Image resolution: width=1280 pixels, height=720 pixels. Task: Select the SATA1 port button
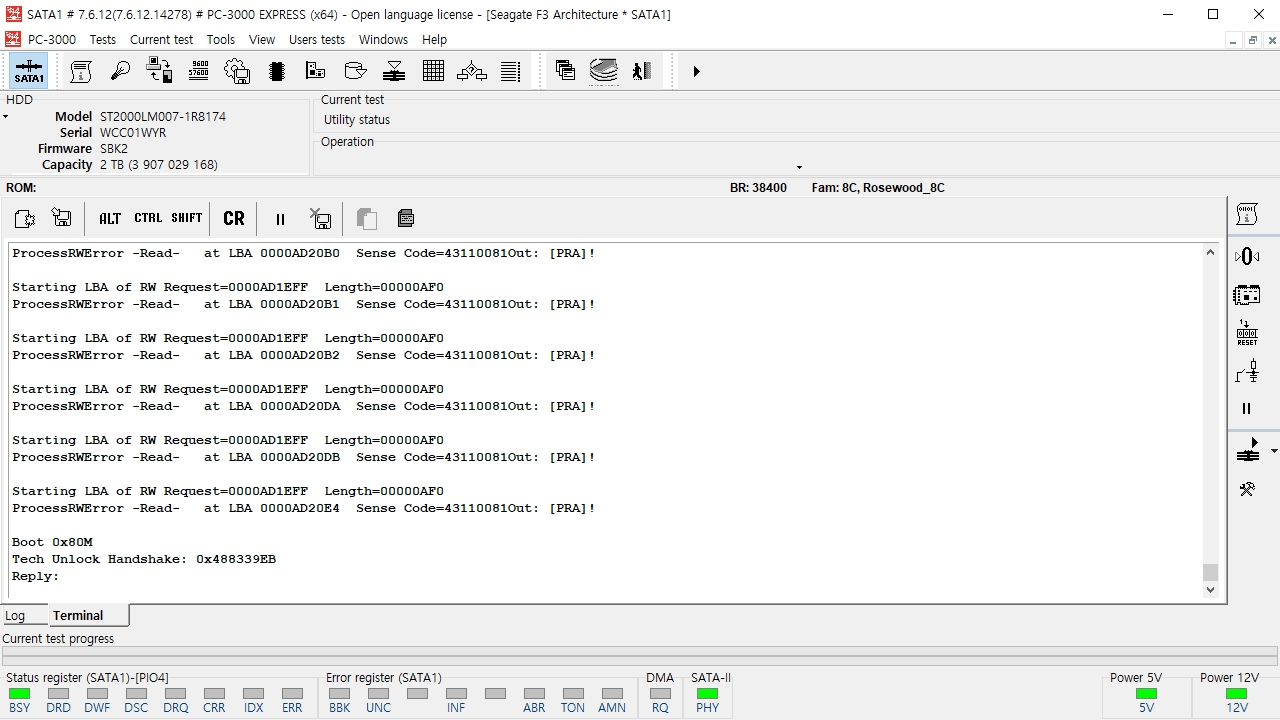(x=29, y=71)
